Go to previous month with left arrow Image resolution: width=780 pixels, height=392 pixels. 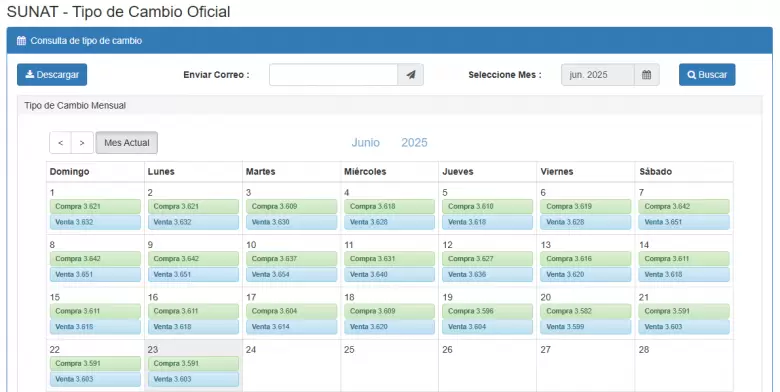tap(60, 143)
